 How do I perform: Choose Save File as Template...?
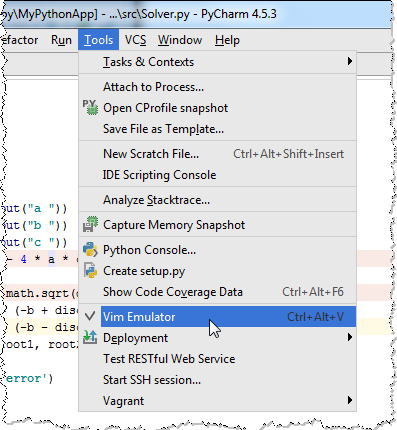[217, 129]
